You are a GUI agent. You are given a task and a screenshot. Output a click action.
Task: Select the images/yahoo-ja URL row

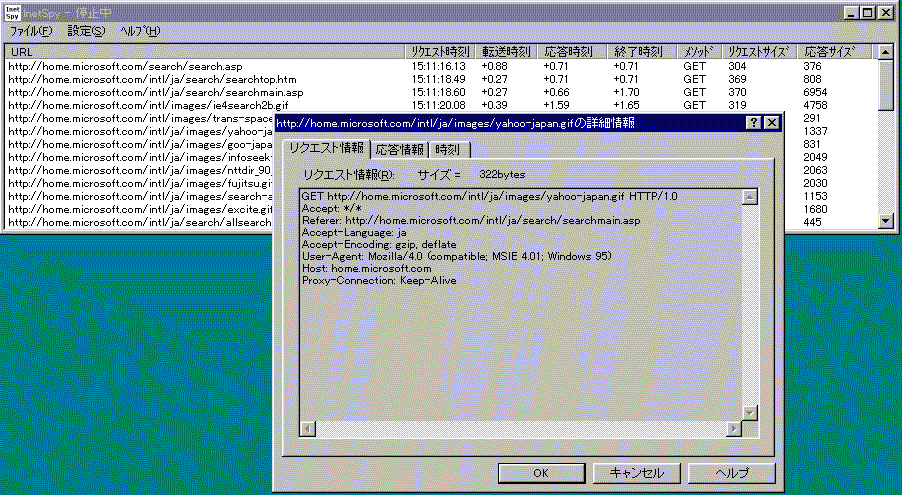point(140,131)
